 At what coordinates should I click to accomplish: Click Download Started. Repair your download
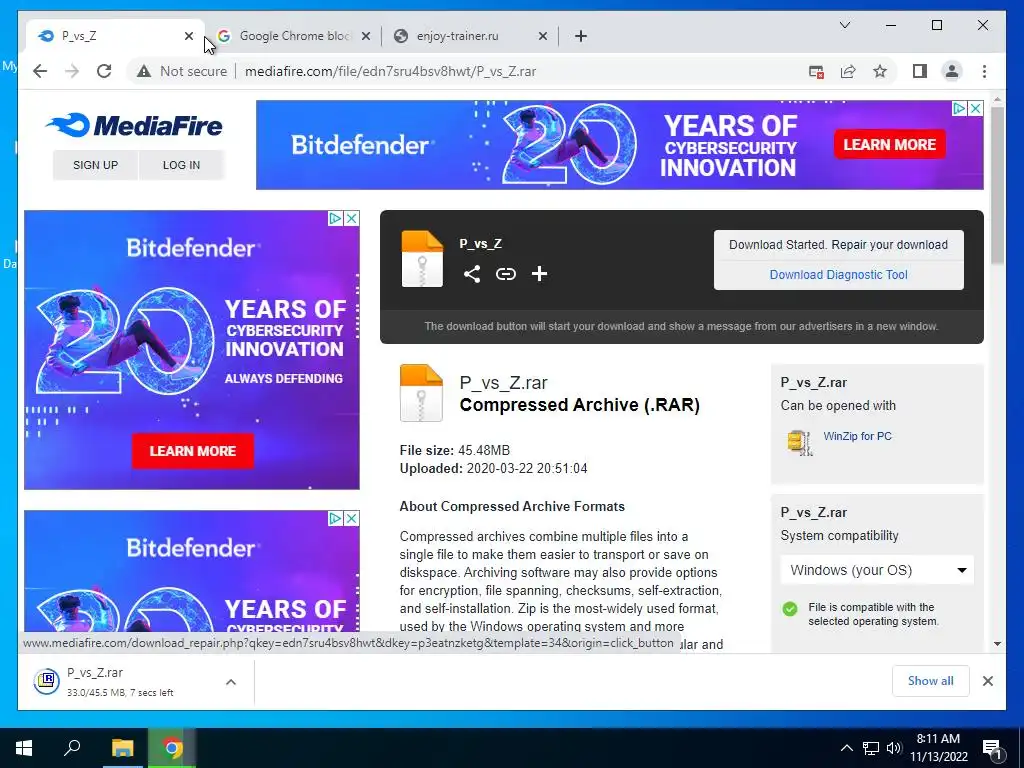838,244
